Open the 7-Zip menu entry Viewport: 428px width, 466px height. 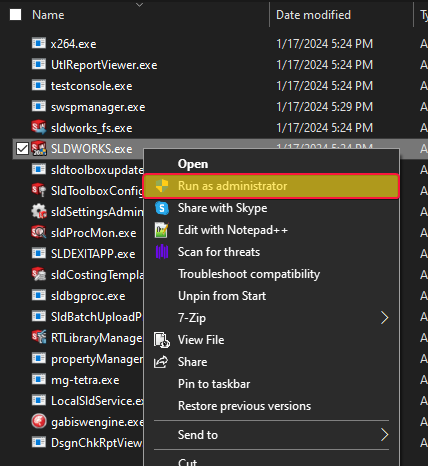[271, 318]
